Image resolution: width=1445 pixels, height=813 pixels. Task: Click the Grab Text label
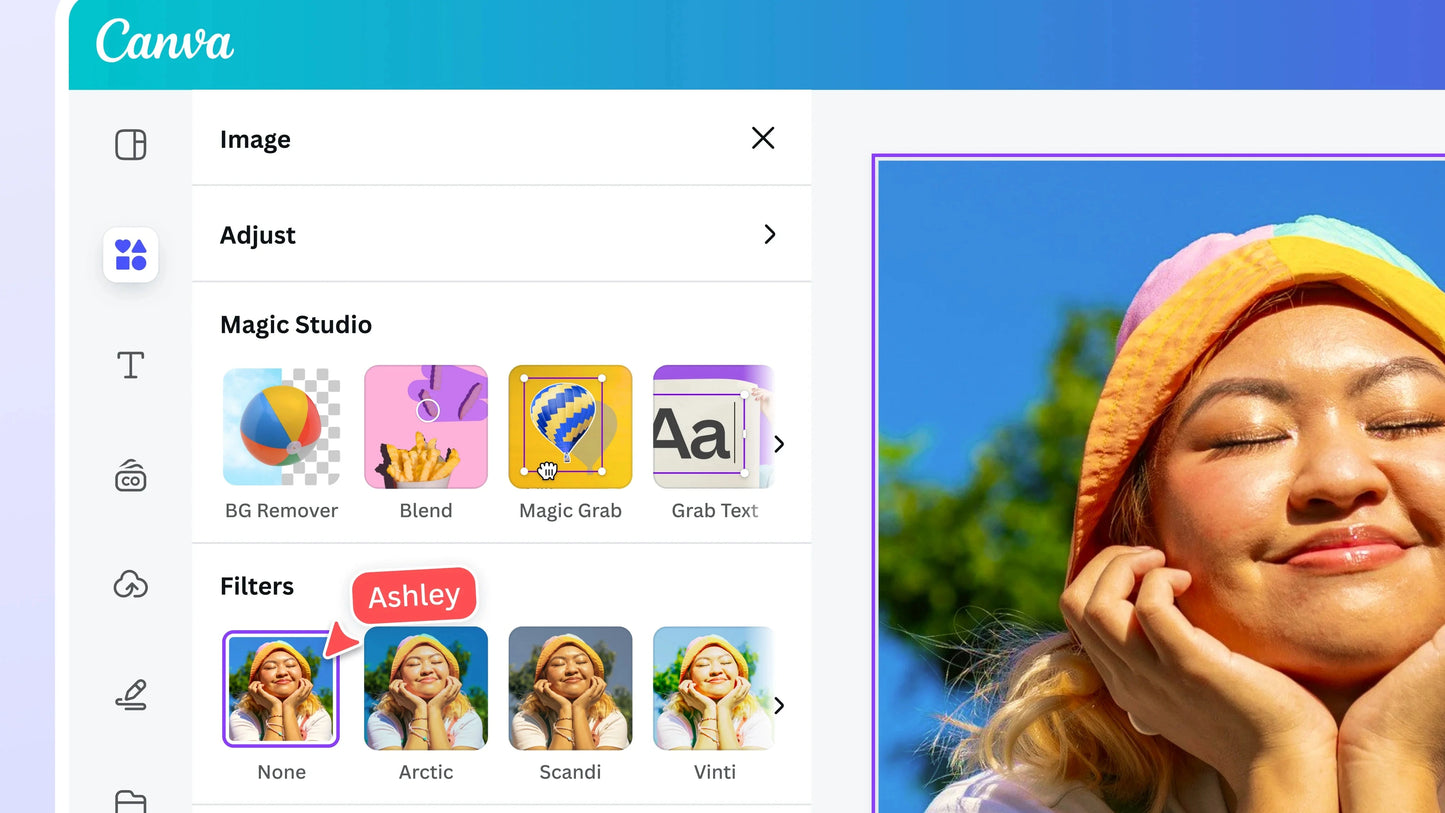point(715,511)
